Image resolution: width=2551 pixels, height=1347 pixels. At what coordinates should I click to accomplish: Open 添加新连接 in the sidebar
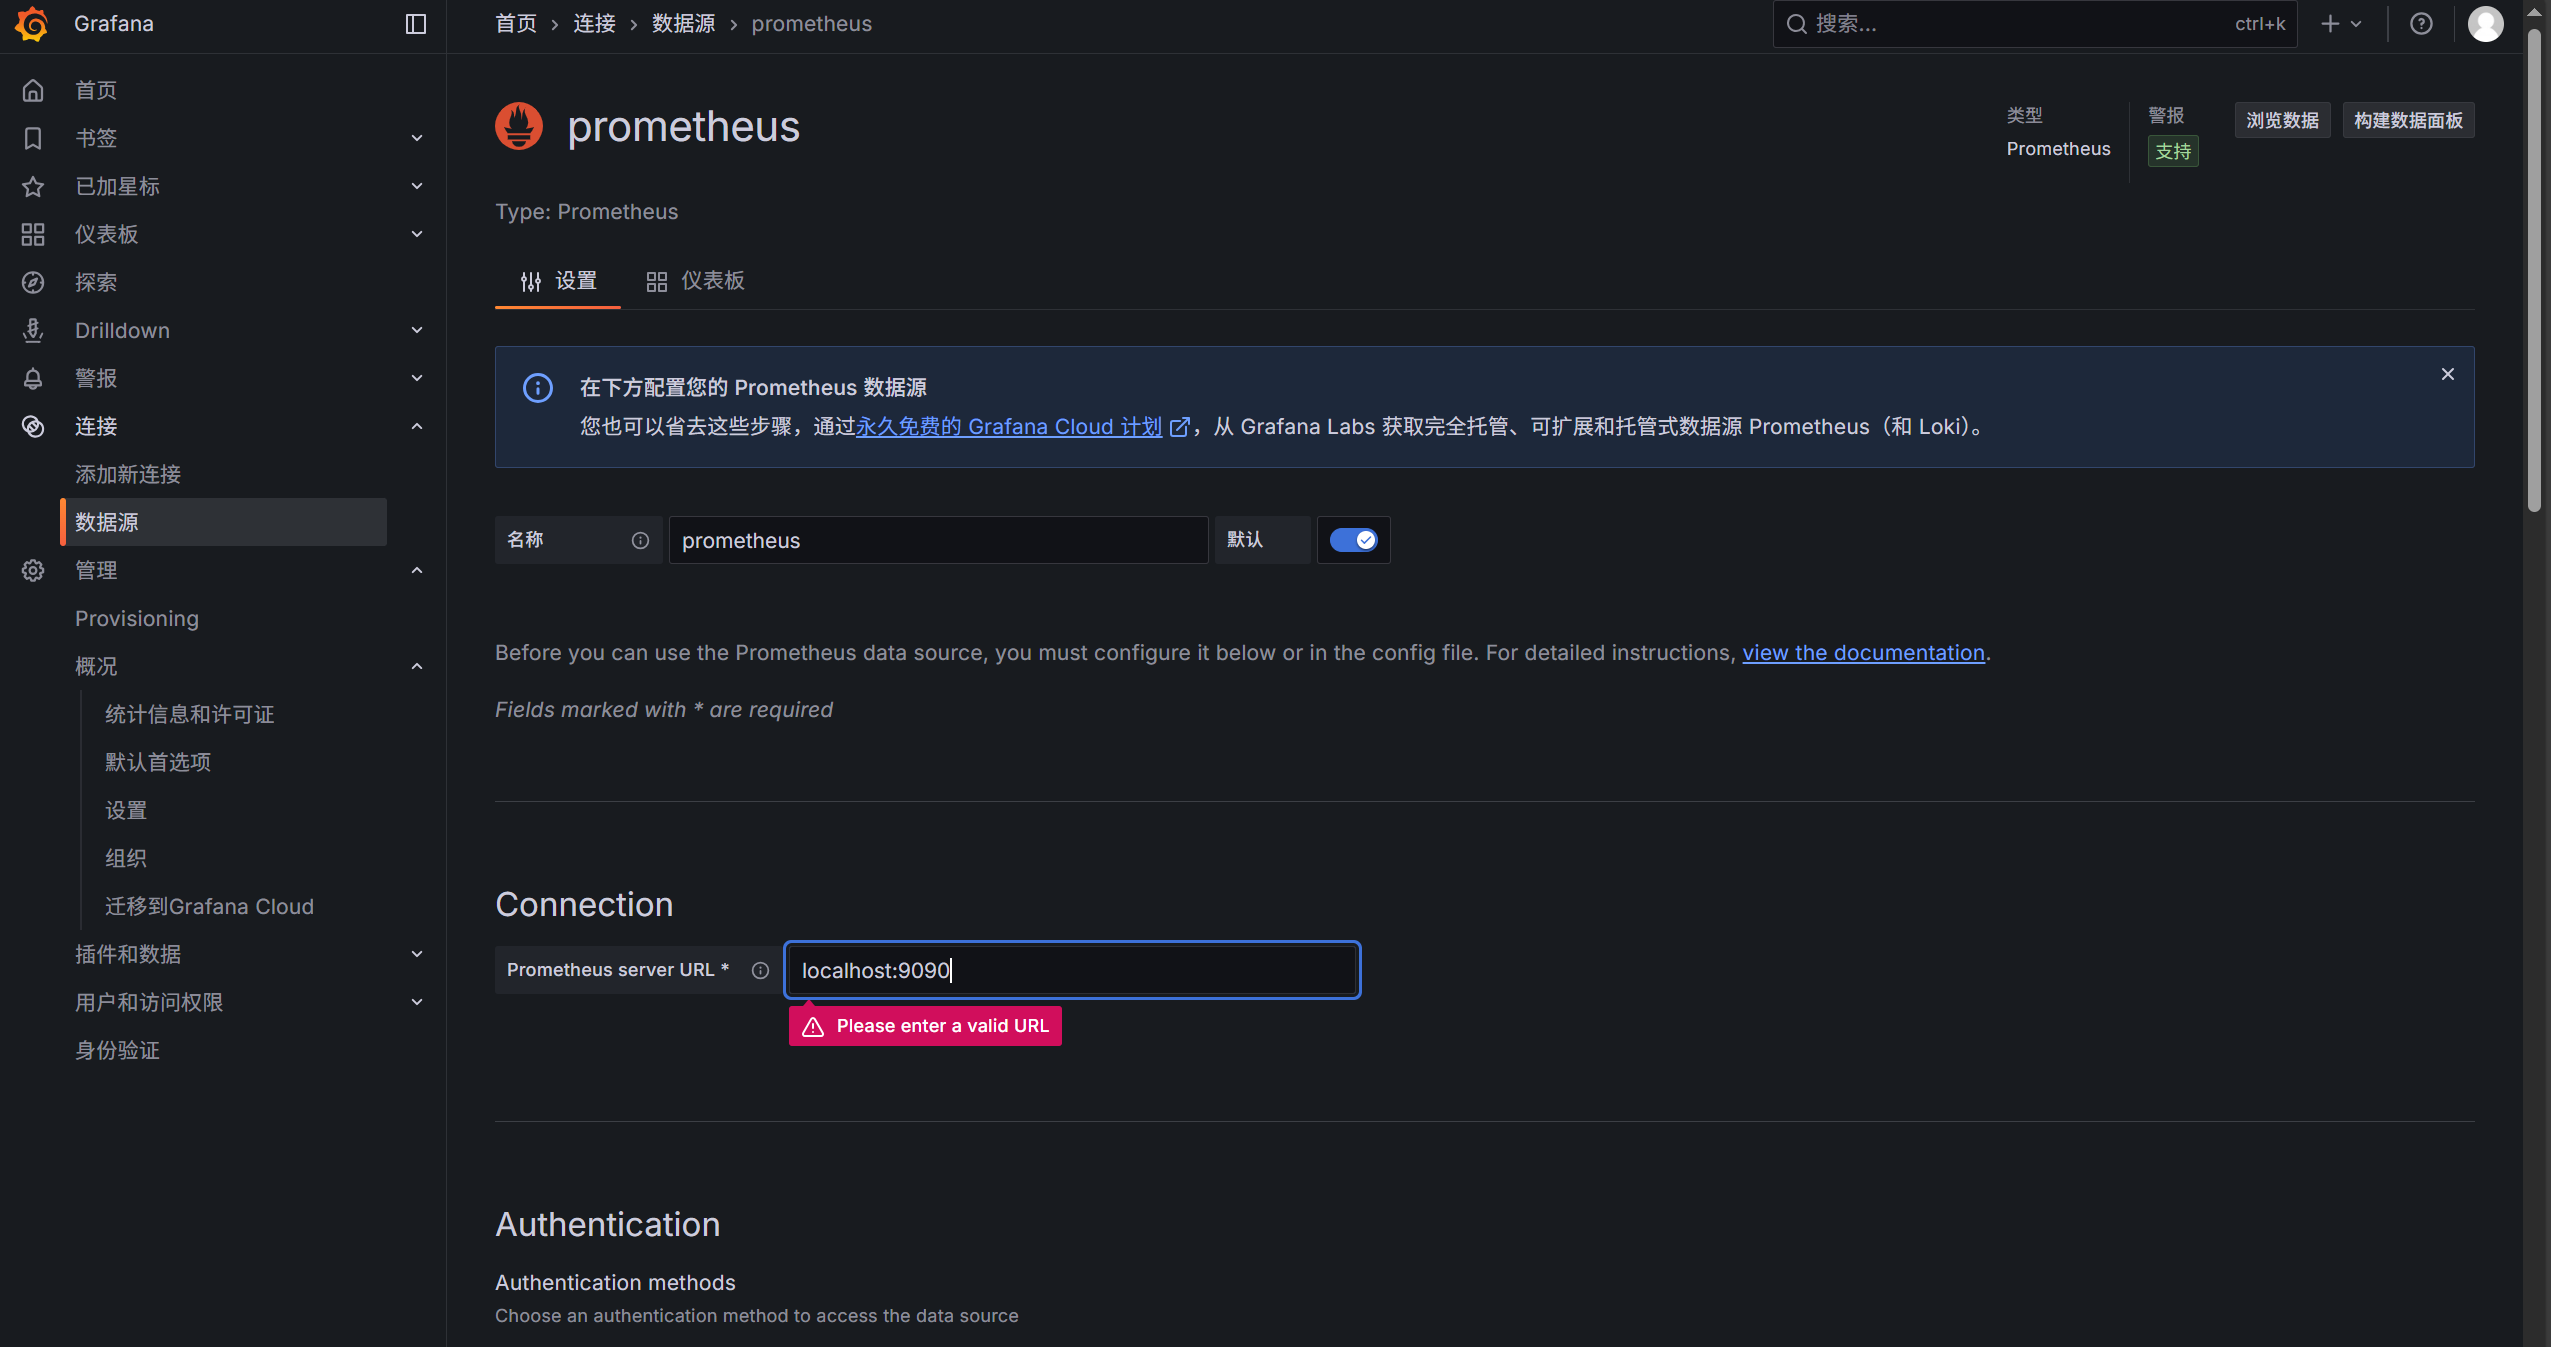[128, 474]
